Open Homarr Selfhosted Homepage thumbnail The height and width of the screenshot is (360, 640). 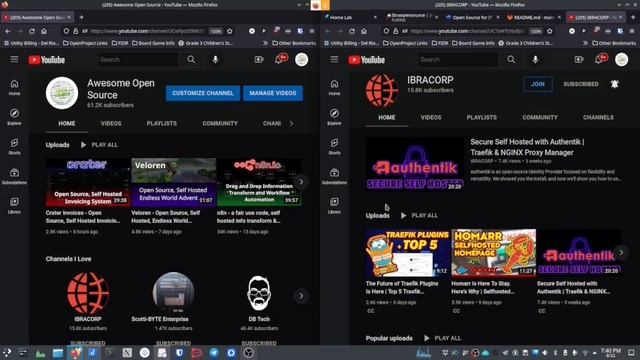coord(493,253)
